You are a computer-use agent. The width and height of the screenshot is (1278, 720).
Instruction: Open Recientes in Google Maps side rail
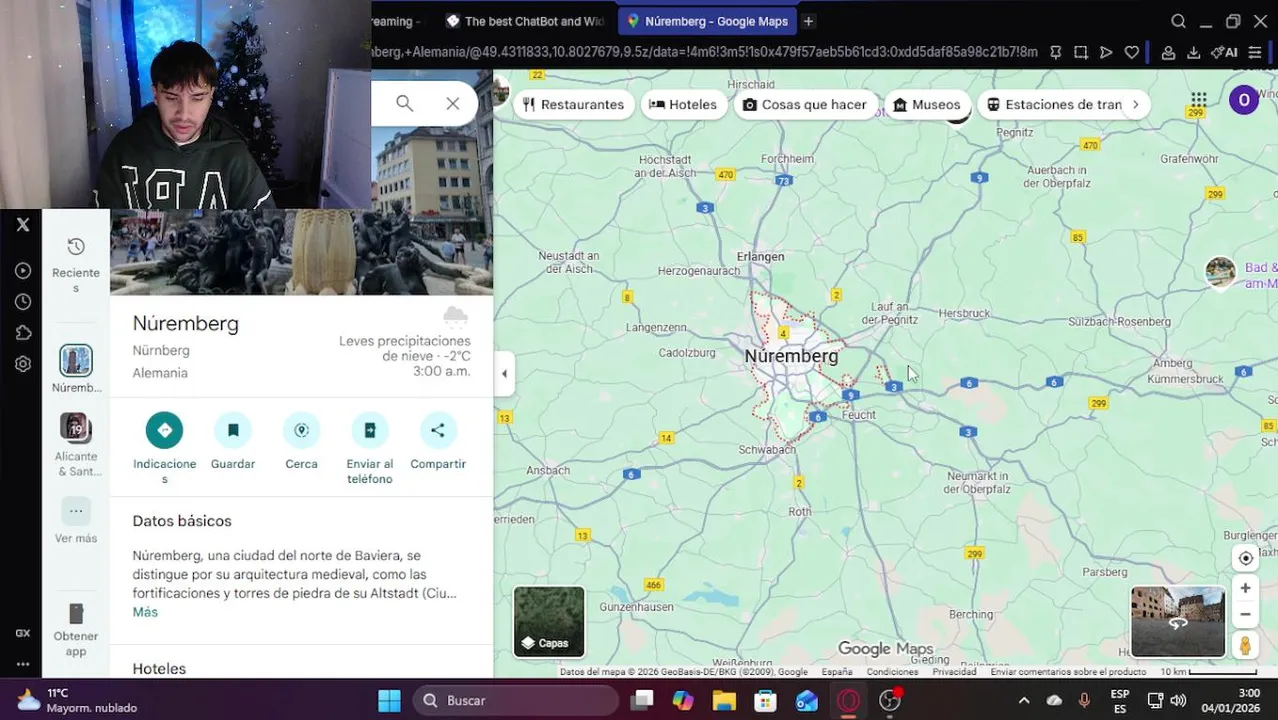point(76,265)
